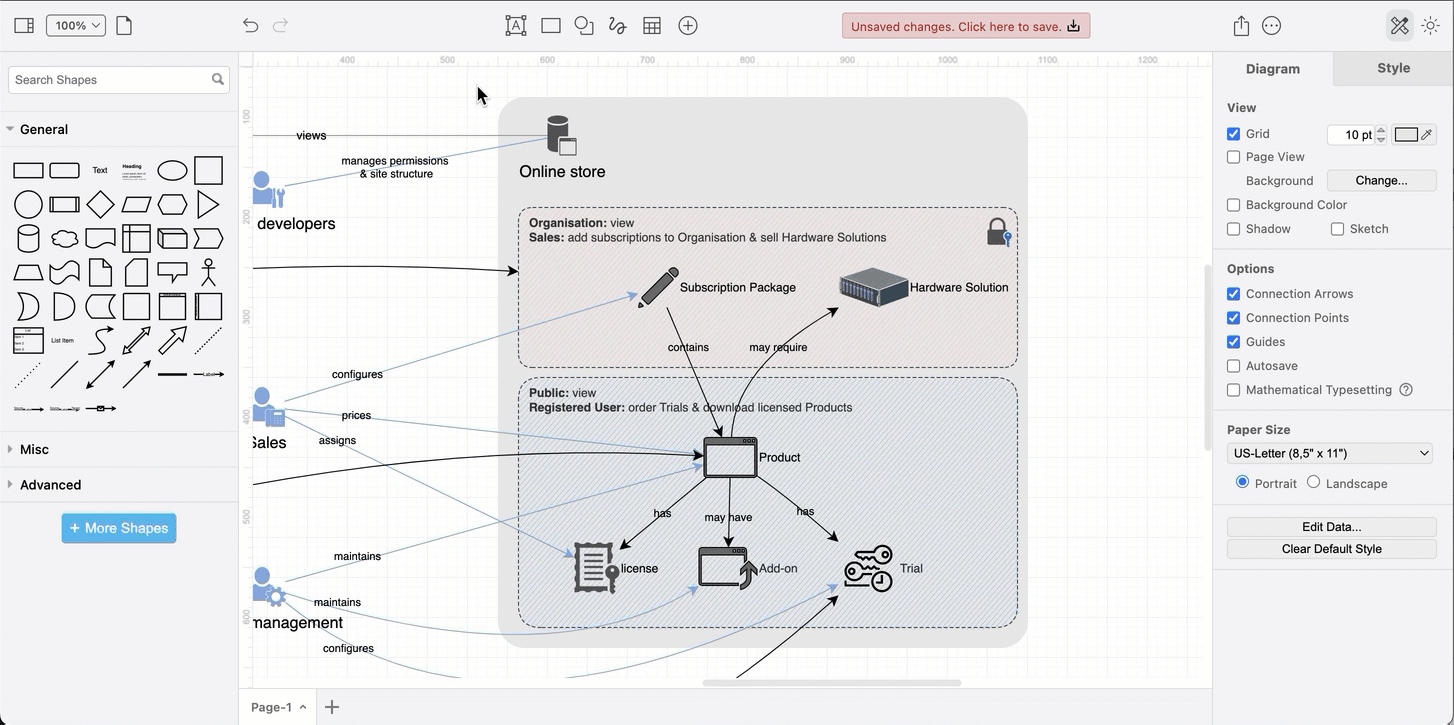Open the zoom level dropdown
The width and height of the screenshot is (1454, 725).
pos(75,25)
